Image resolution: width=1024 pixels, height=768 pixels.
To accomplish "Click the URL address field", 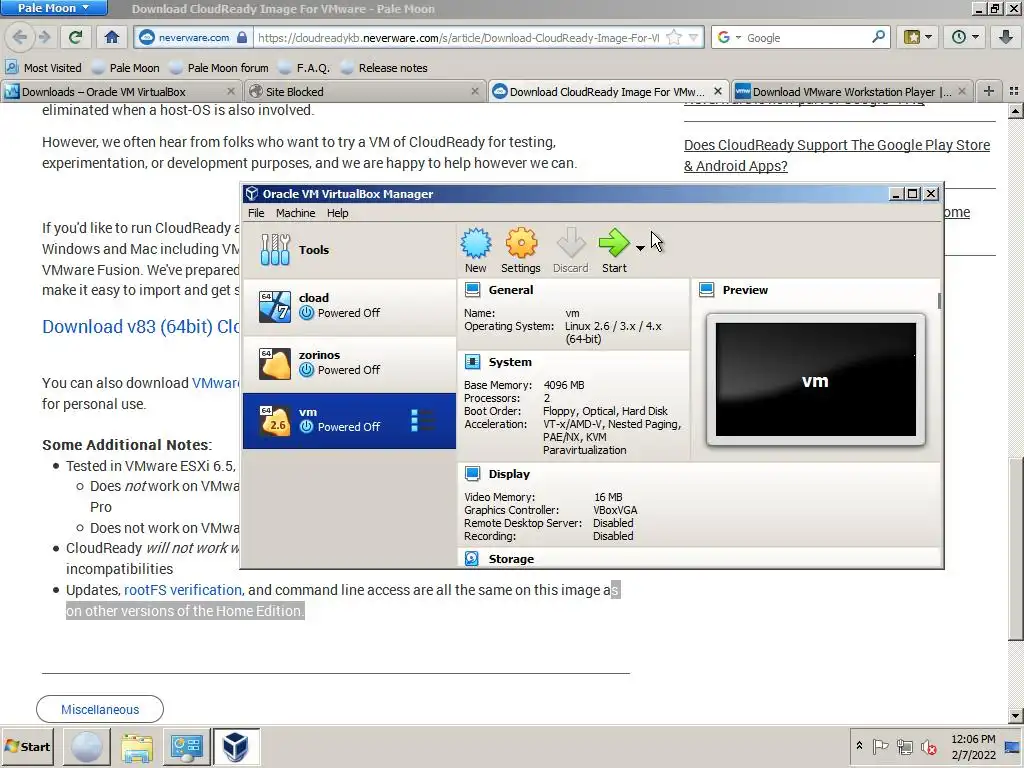I will tap(458, 38).
